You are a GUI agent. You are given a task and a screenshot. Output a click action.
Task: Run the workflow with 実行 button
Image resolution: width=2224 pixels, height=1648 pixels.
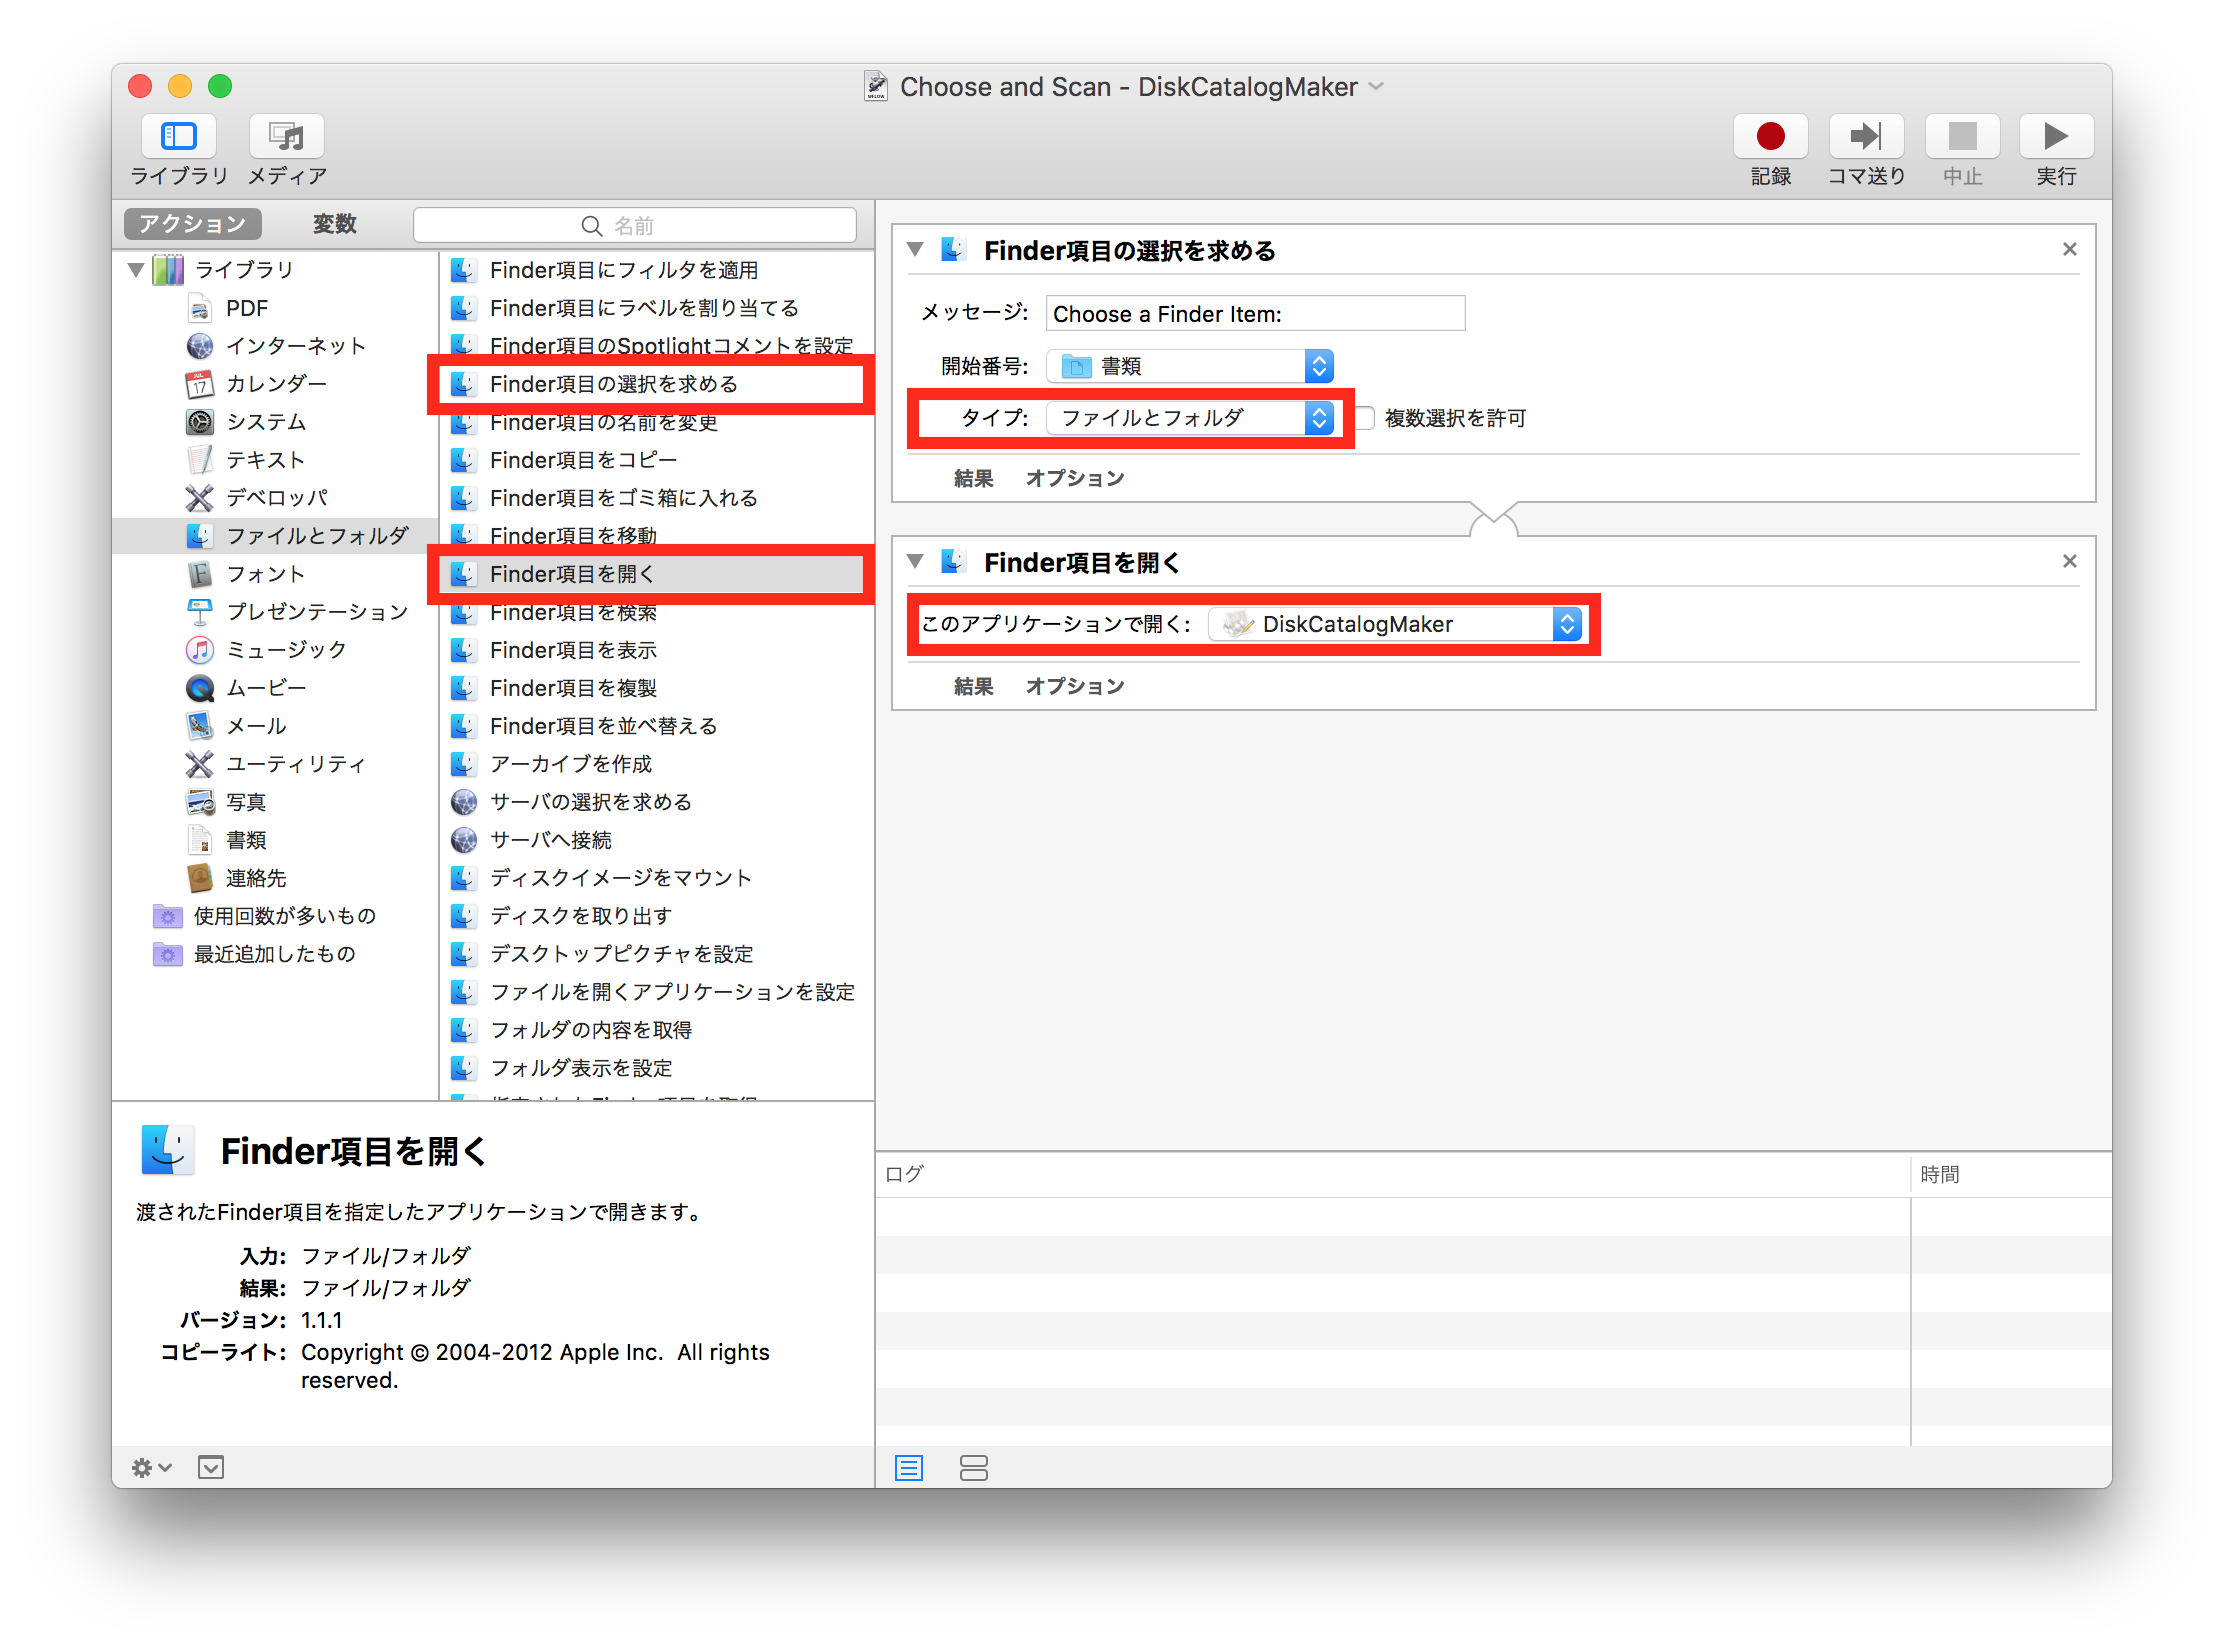(2056, 137)
